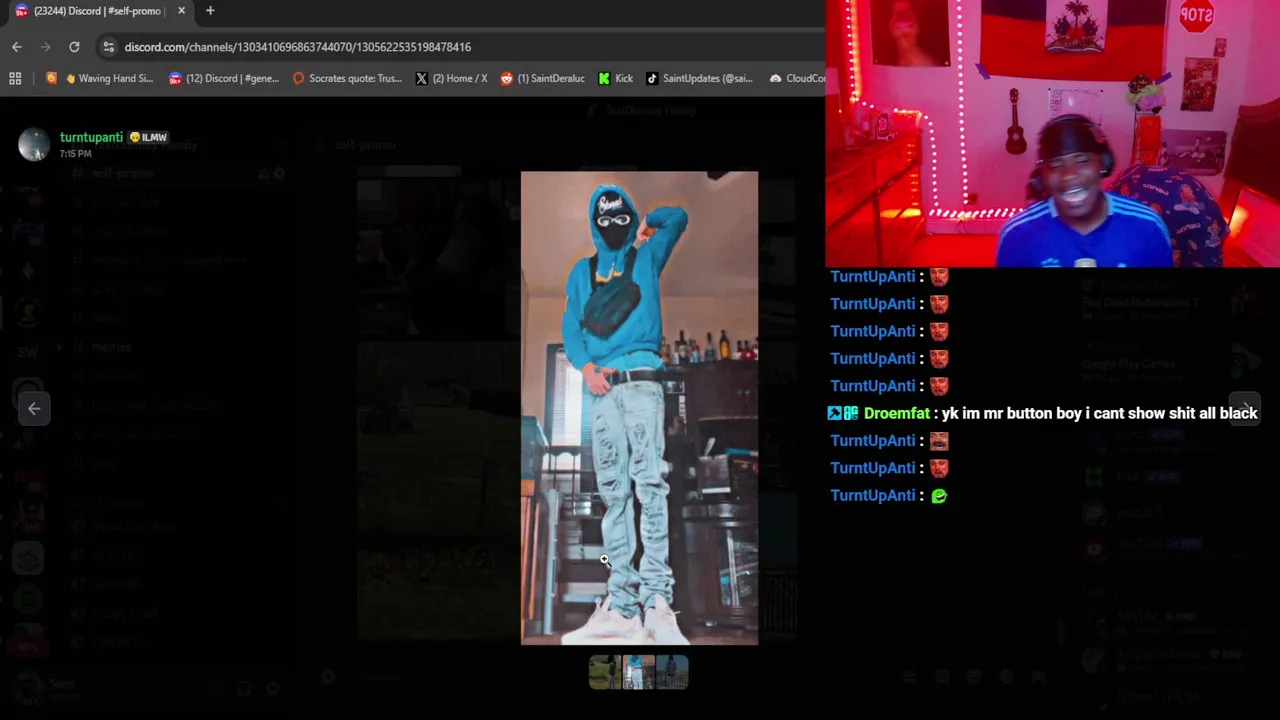Close the Discord #self-promo browser tab
The width and height of the screenshot is (1280, 720).
tap(181, 11)
